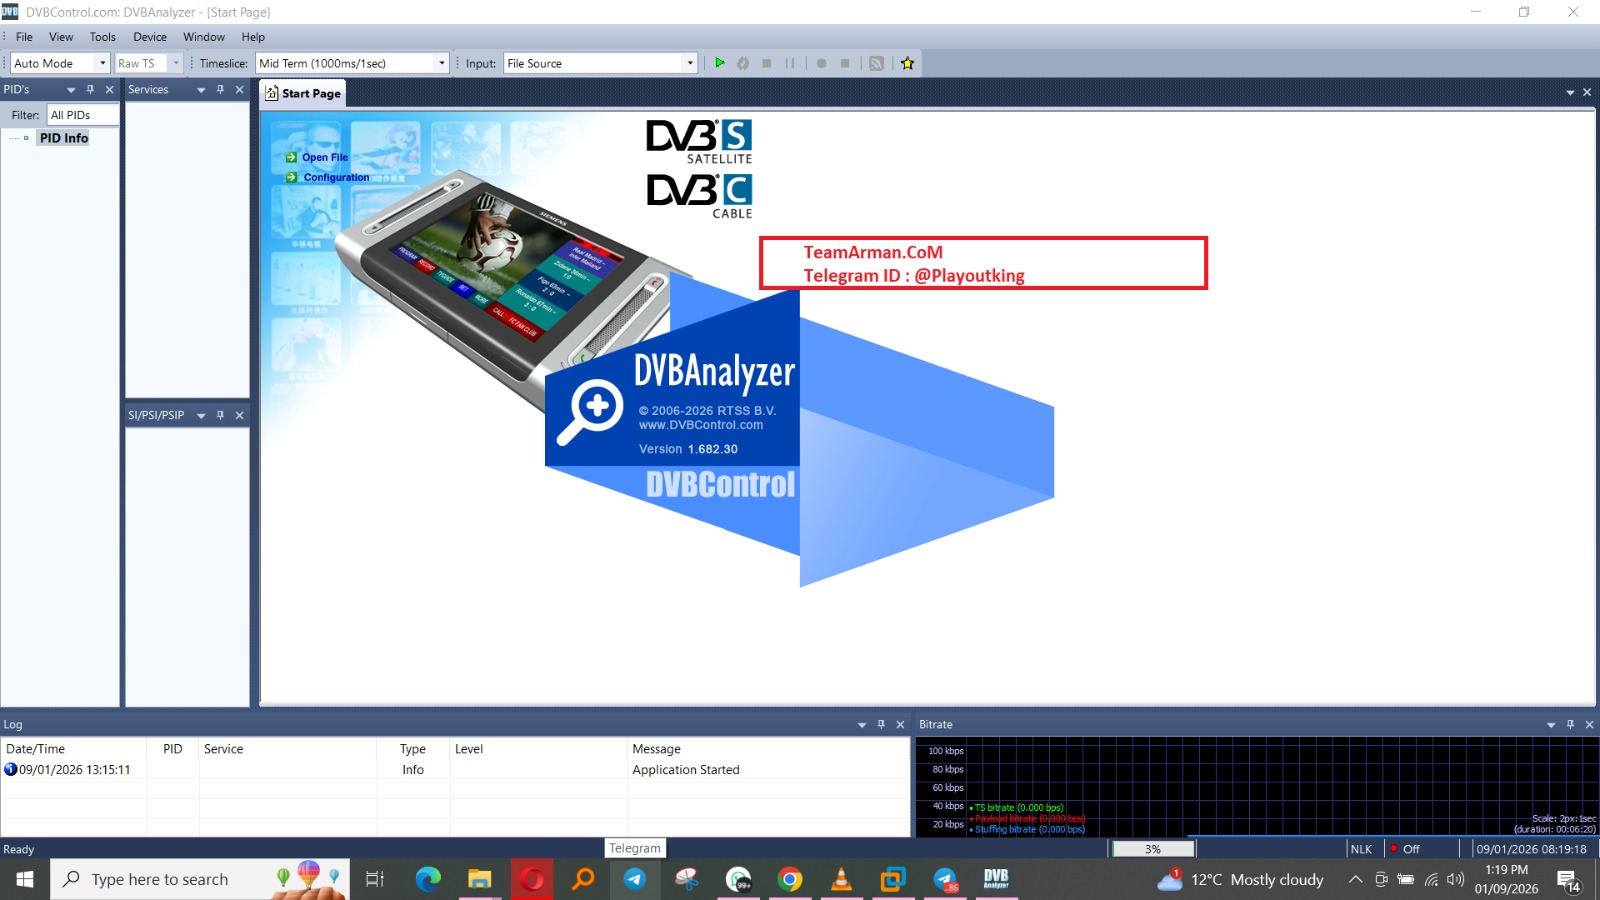Screen dimensions: 1600x900
Task: Select the PID Info tree item
Action: click(64, 138)
